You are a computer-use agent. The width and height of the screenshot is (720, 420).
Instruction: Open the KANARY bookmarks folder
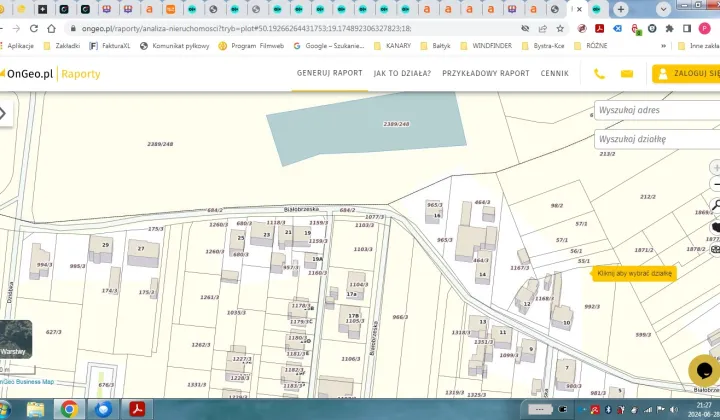point(392,46)
